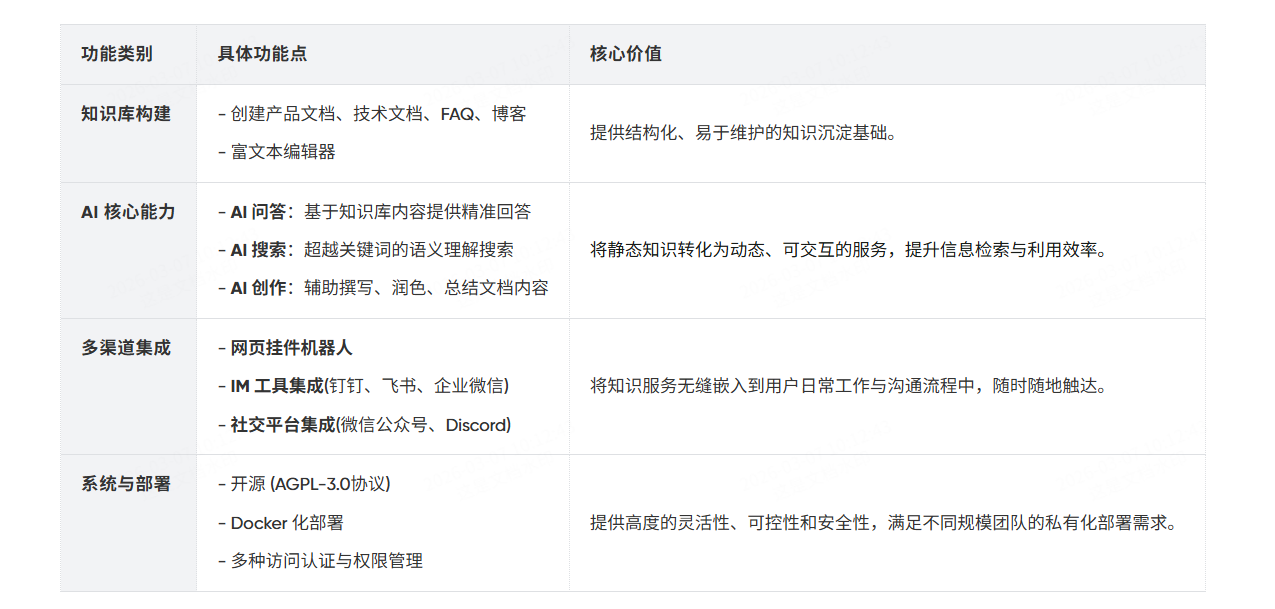Click the Docker 化部署 list item
1275x609 pixels.
[x=290, y=522]
